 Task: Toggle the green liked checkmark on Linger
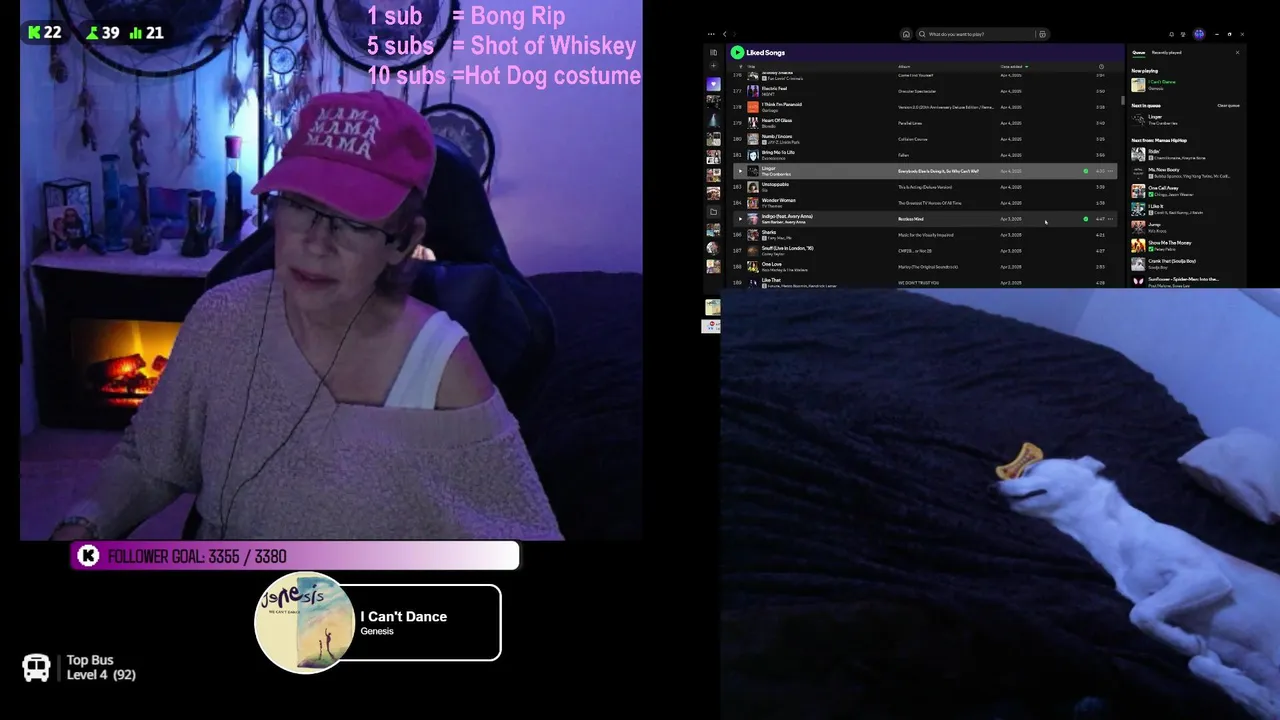(1086, 171)
